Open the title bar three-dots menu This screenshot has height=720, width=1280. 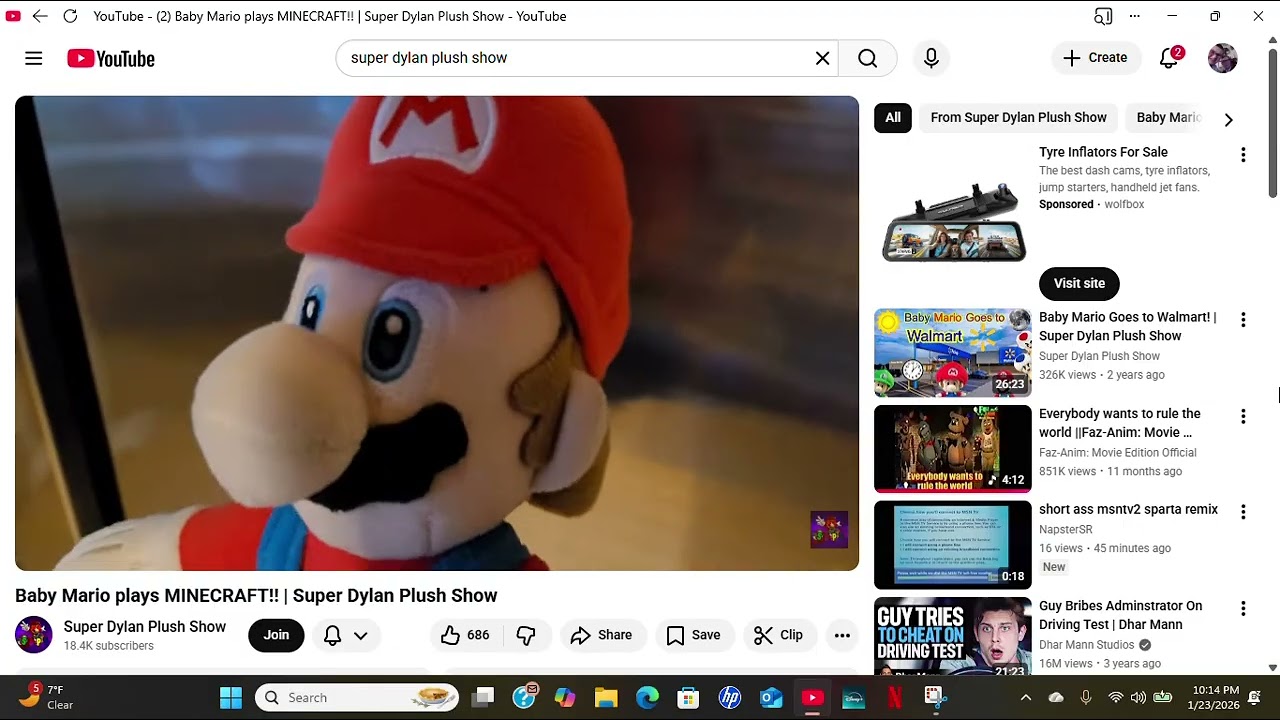(1135, 16)
